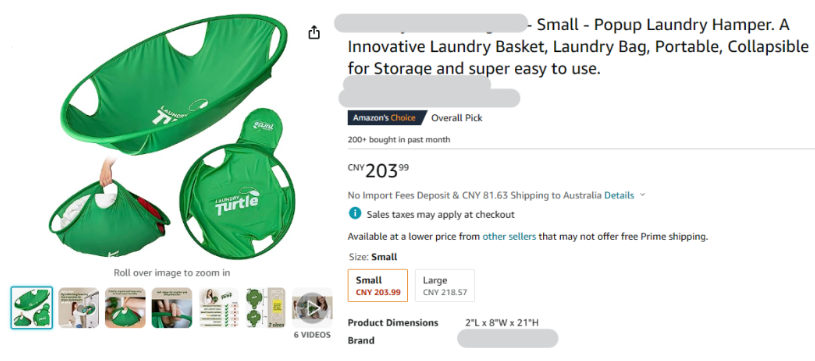815x361 pixels.
Task: Select the 2 sizes dimension thumbnail
Action: tap(266, 307)
